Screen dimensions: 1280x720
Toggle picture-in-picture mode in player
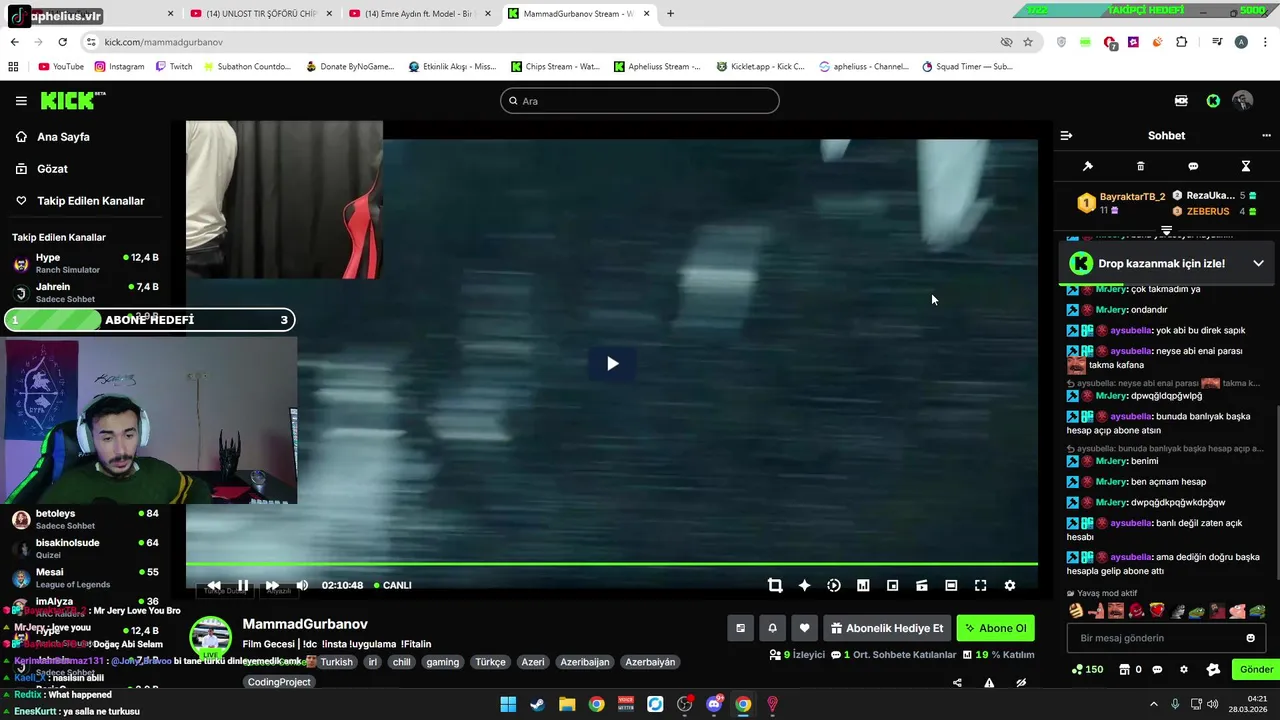tap(893, 585)
